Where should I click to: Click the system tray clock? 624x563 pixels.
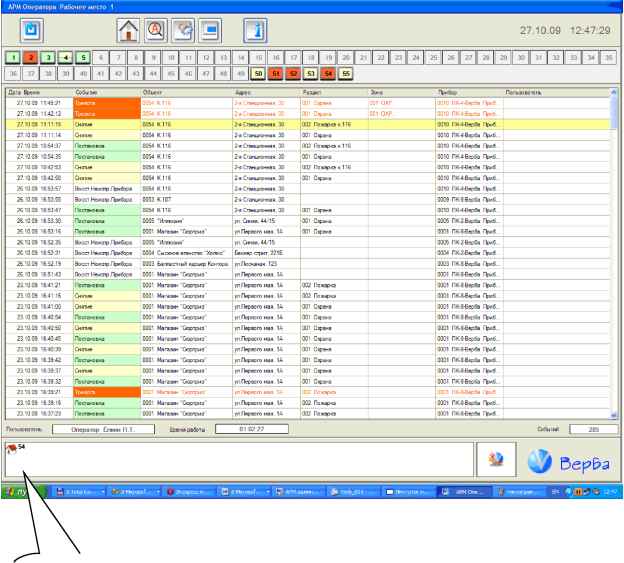609,492
